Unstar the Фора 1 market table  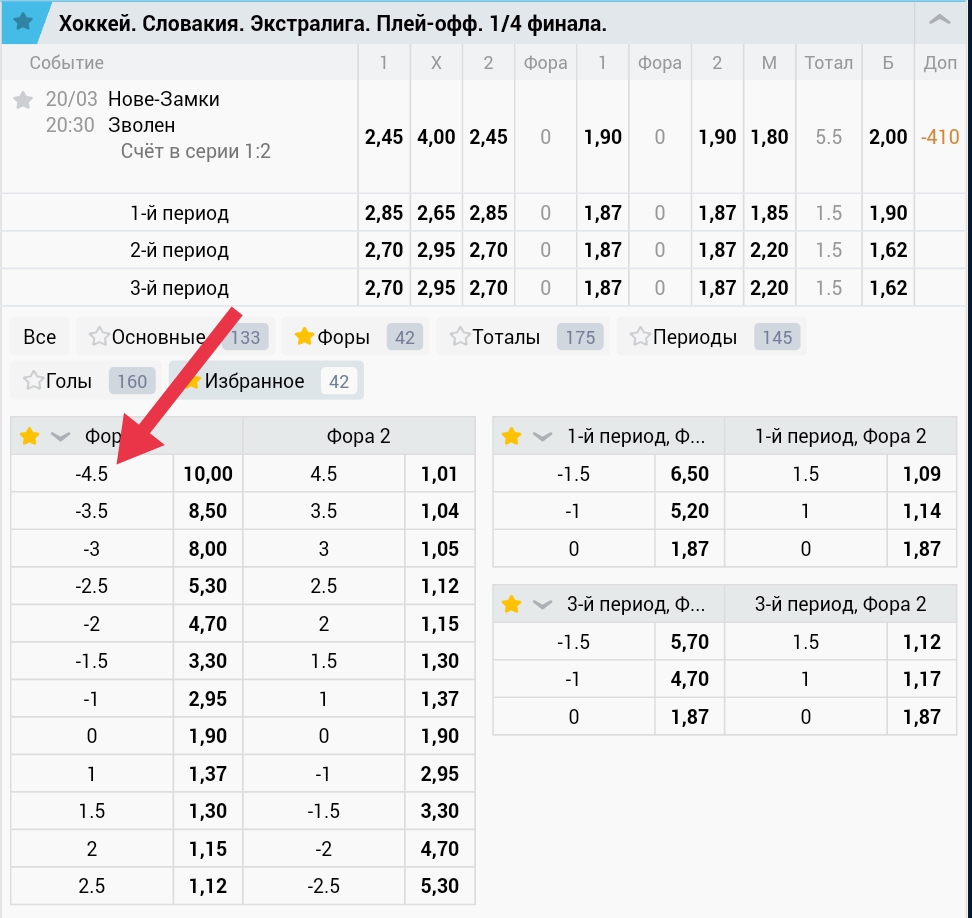30,436
